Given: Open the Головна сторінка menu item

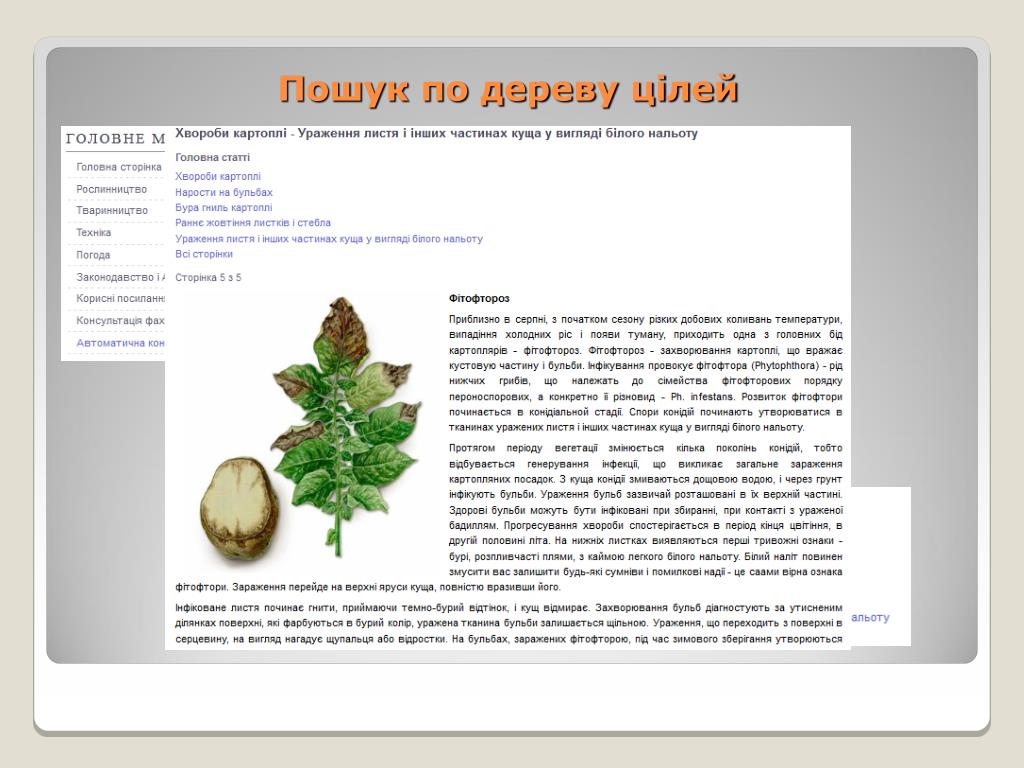Looking at the screenshot, I should point(119,167).
